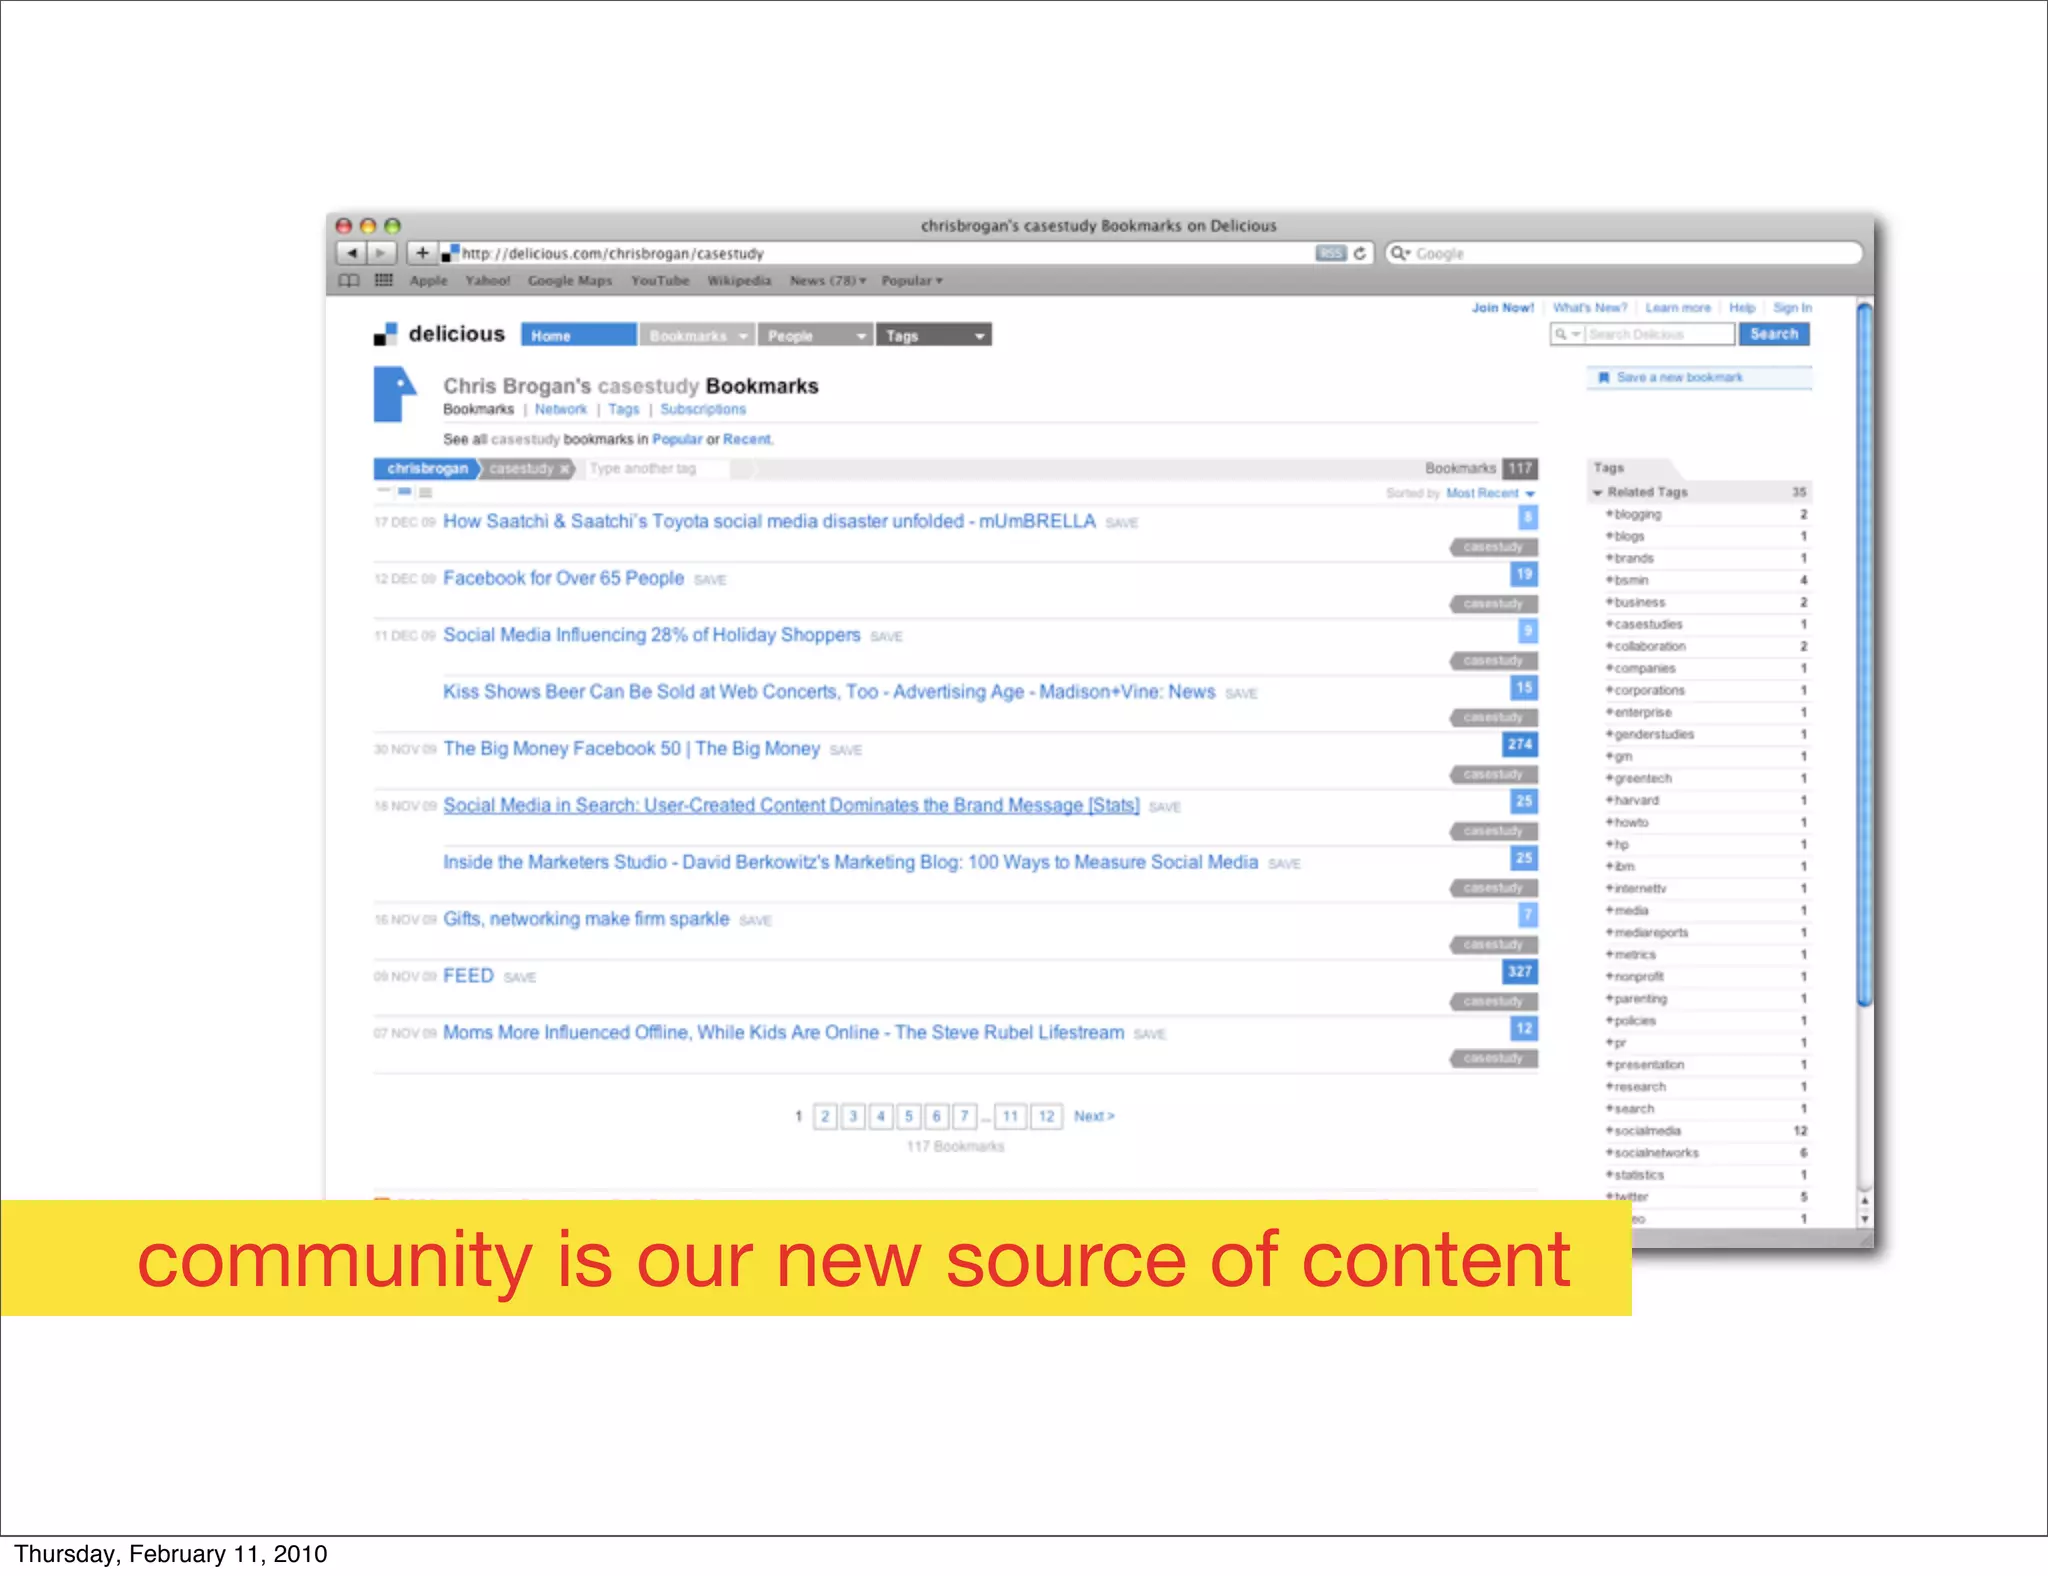Click the reload page icon
Image resolution: width=2048 pixels, height=1576 pixels.
[x=1359, y=253]
